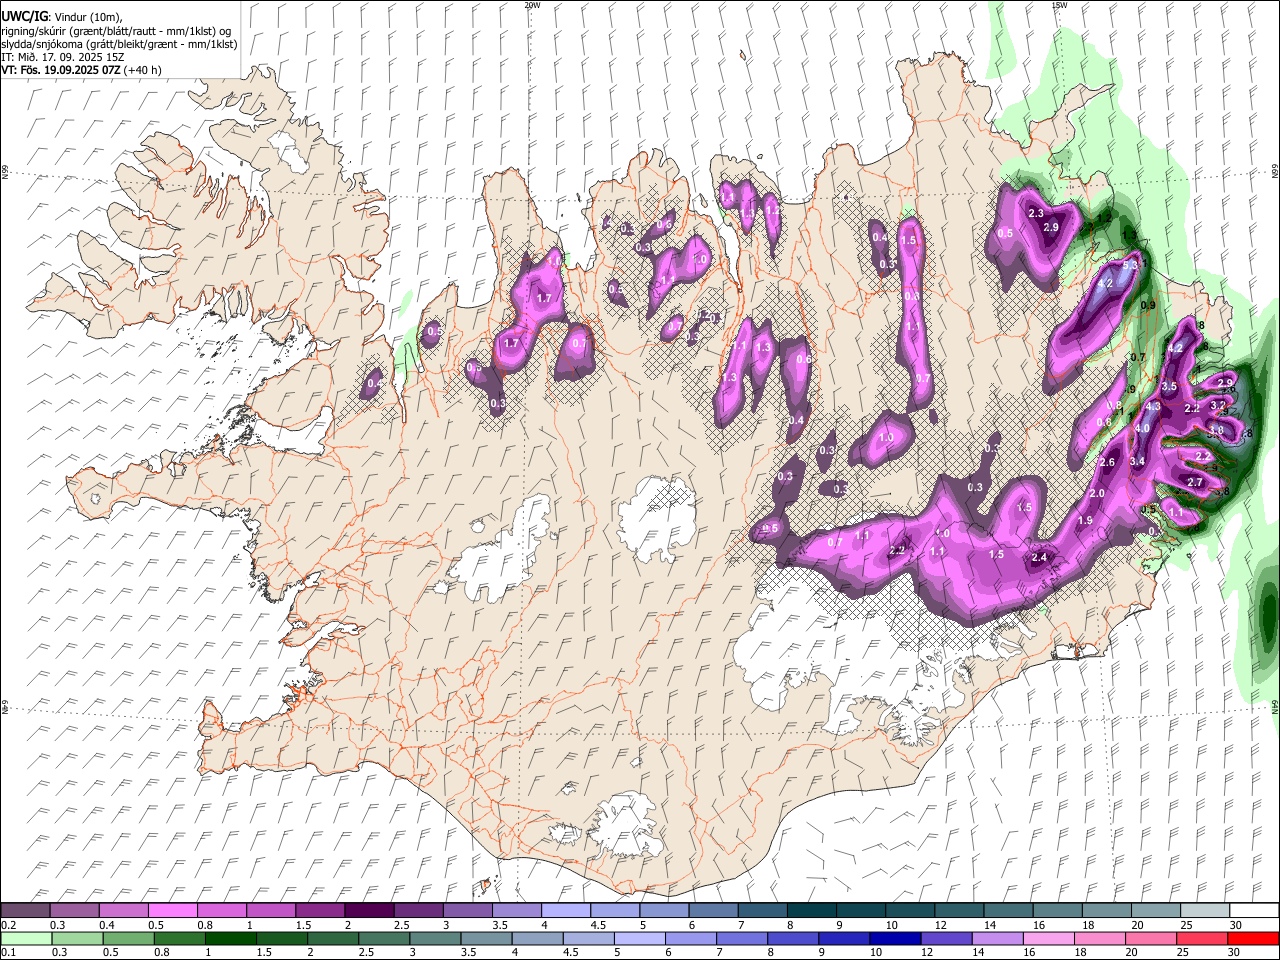Click the white 30 swatch in upper legend row

[1254, 910]
